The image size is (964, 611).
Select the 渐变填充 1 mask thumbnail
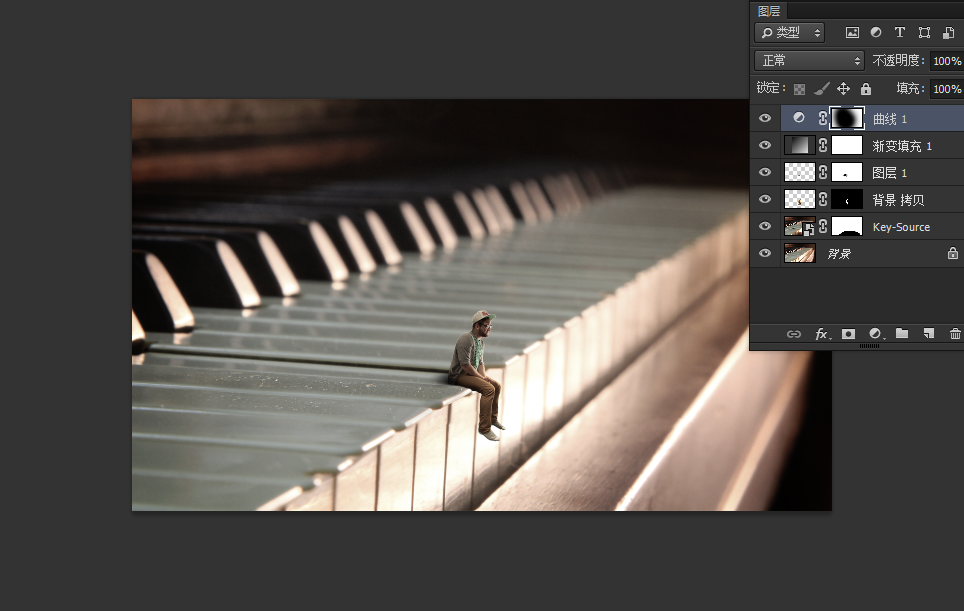(x=847, y=145)
